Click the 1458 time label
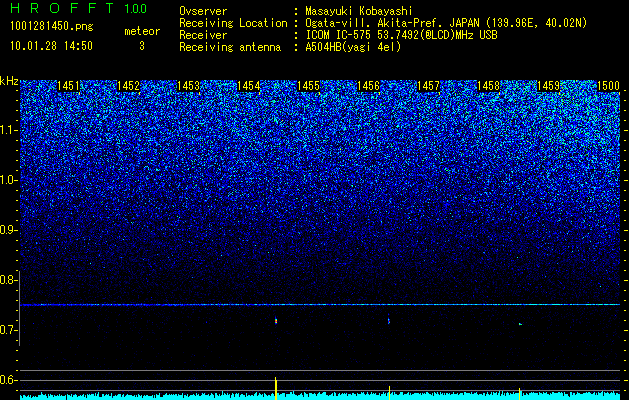The width and height of the screenshot is (629, 400). tap(489, 86)
